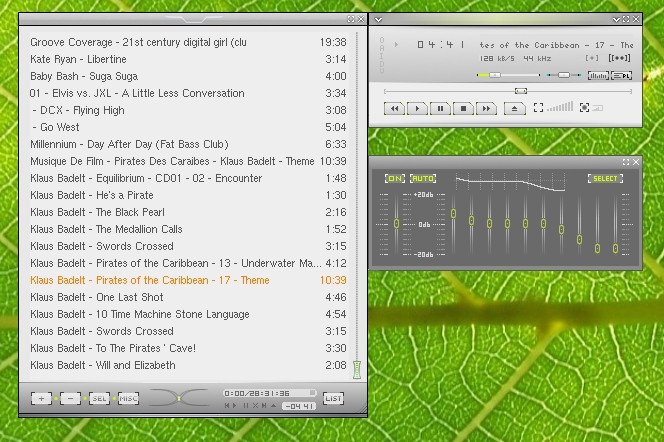Screen dimensions: 664x442
Task: Select Klaus Badelt - The Black Pearl
Action: pos(188,212)
